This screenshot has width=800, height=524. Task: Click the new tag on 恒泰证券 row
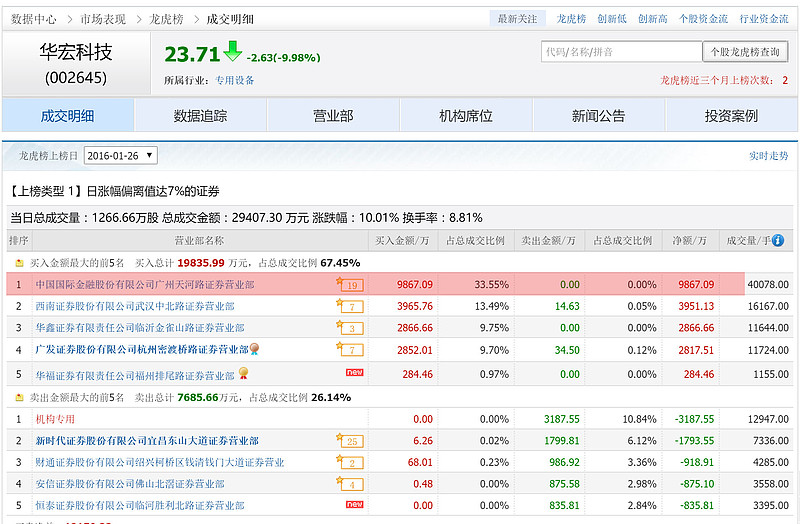point(355,505)
